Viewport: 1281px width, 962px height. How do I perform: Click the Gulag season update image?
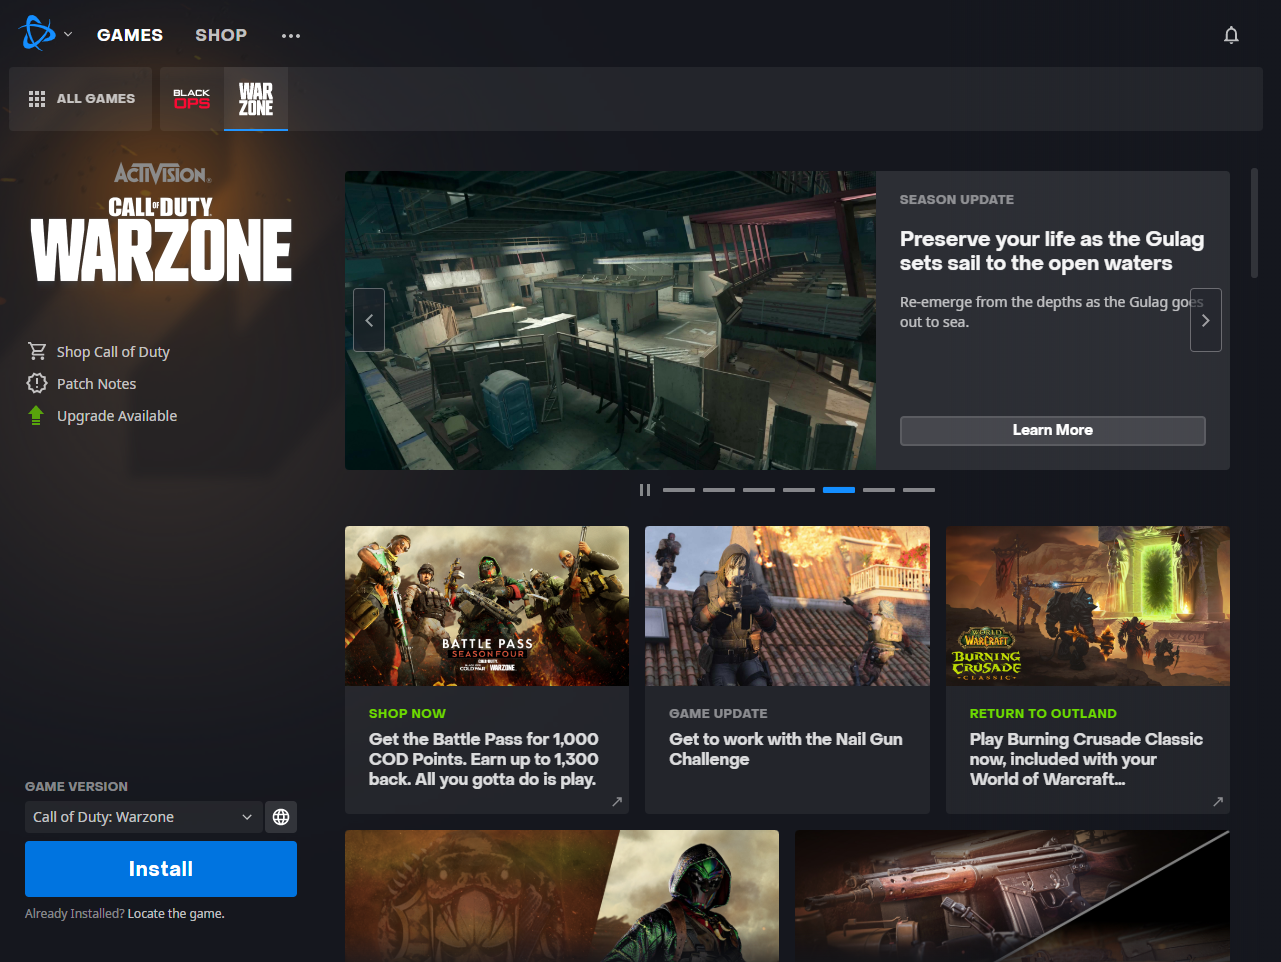pos(610,320)
